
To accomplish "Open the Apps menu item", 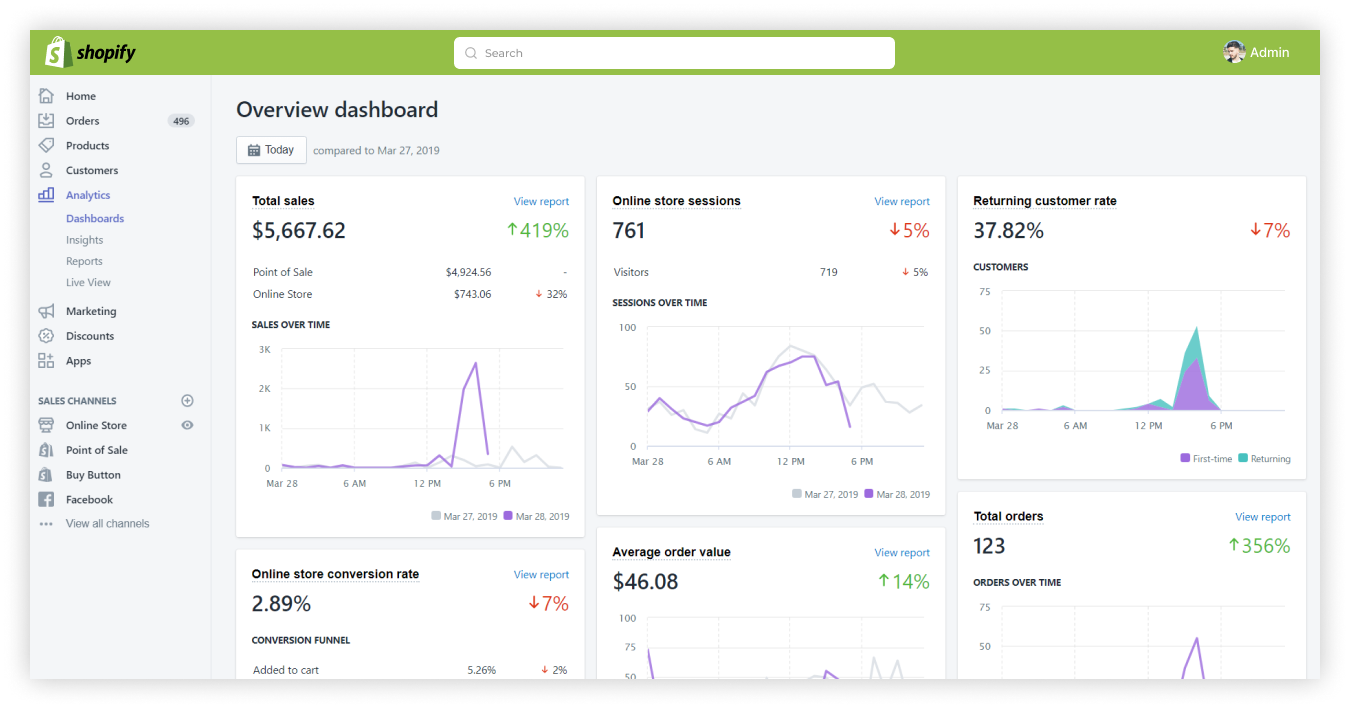I will [79, 362].
